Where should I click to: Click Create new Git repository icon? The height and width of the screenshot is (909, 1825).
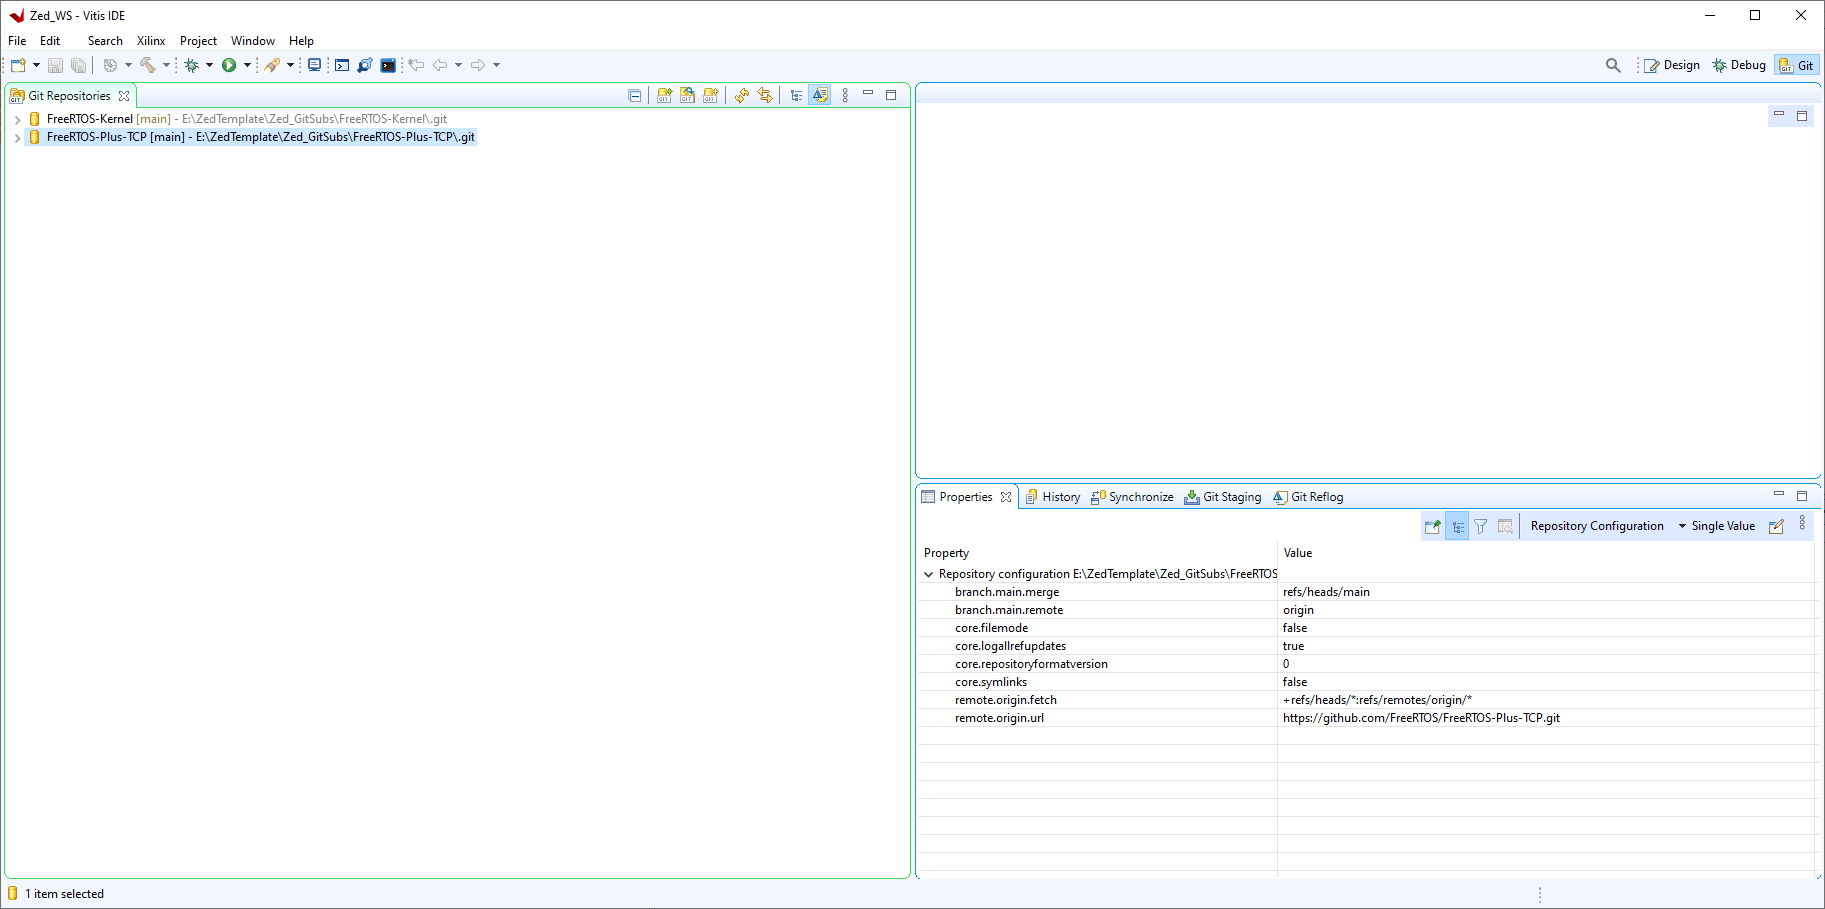click(710, 95)
